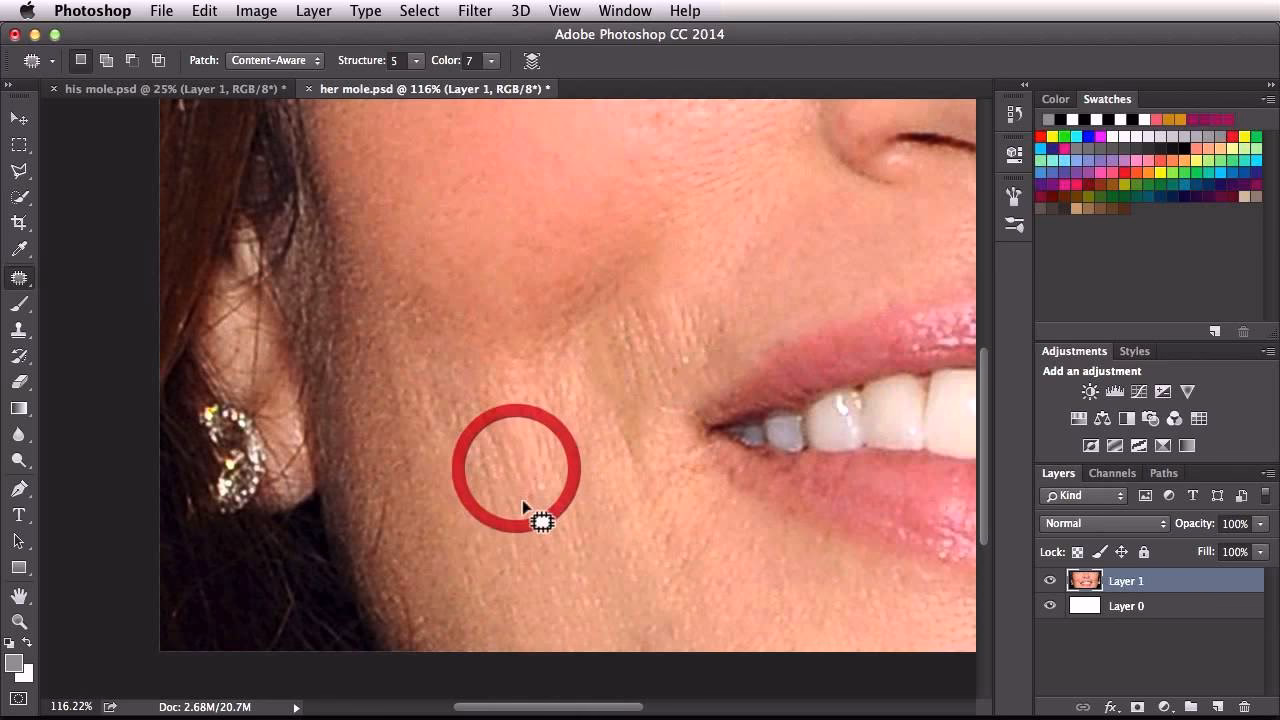This screenshot has height=720, width=1280.
Task: Open the Swatches panel
Action: pyautogui.click(x=1107, y=99)
